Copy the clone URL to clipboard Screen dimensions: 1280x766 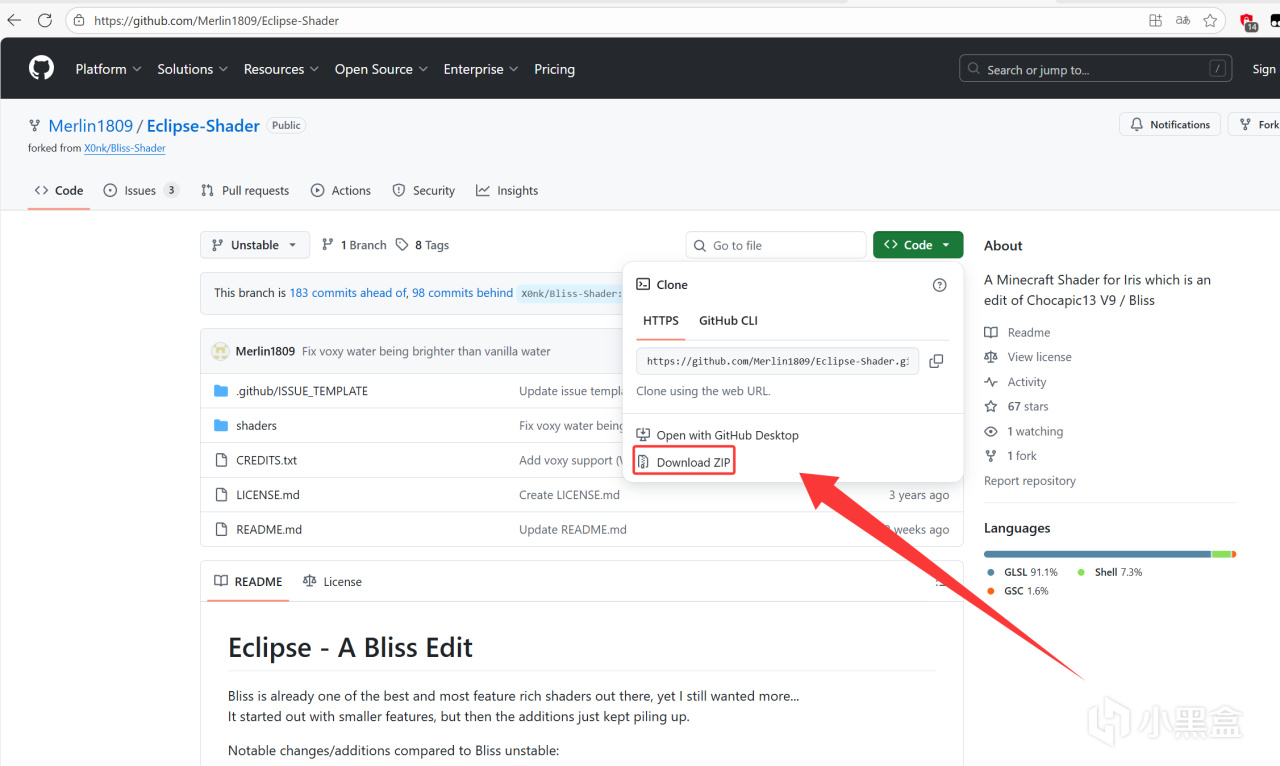click(x=936, y=361)
